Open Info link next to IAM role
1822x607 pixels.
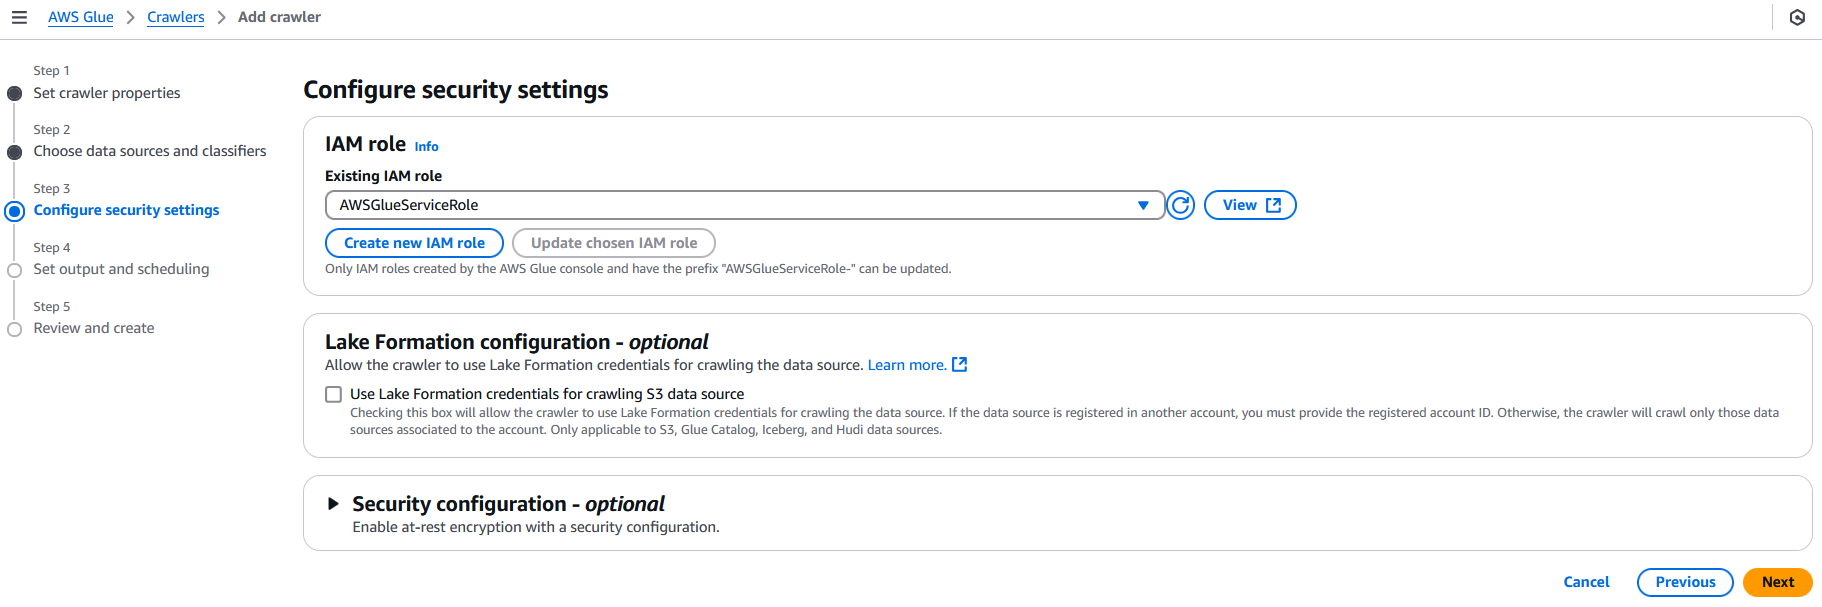(x=427, y=147)
